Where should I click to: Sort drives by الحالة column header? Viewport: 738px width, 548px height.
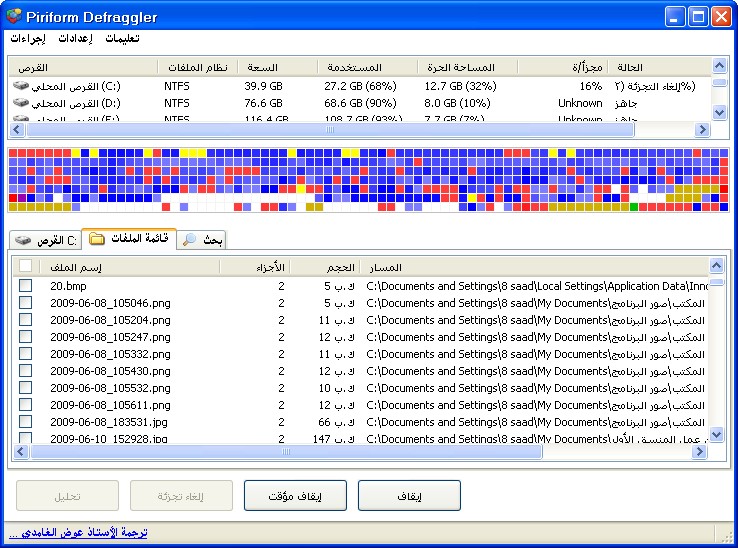pos(659,67)
